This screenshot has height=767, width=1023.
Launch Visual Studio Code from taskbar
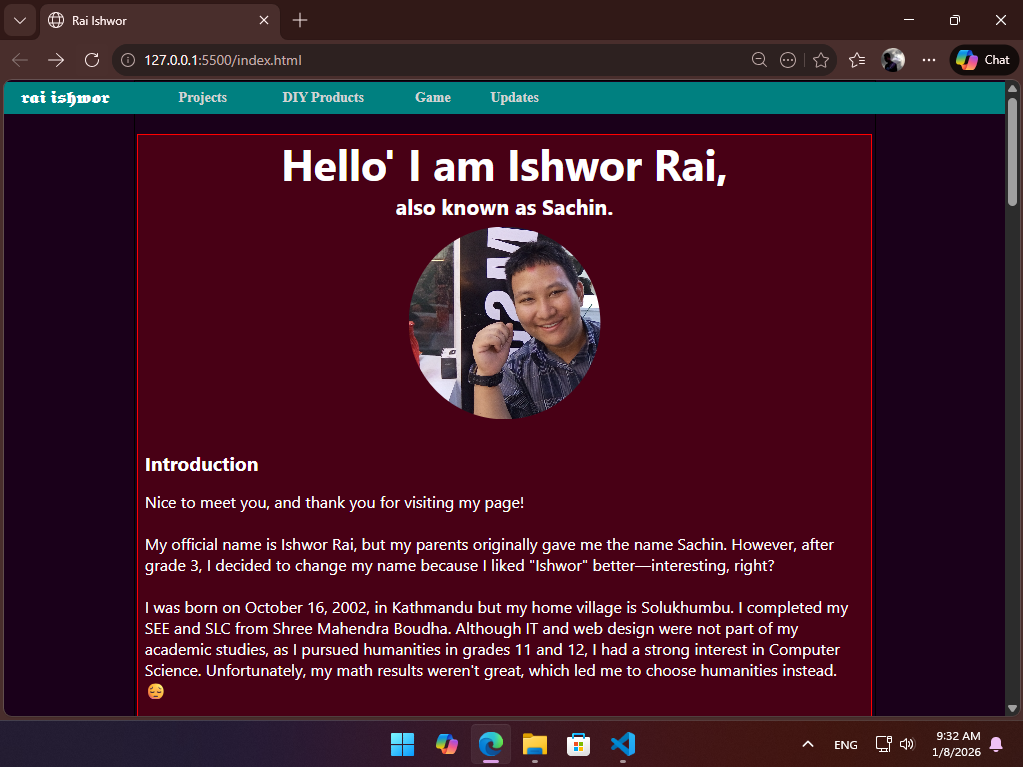tap(622, 744)
